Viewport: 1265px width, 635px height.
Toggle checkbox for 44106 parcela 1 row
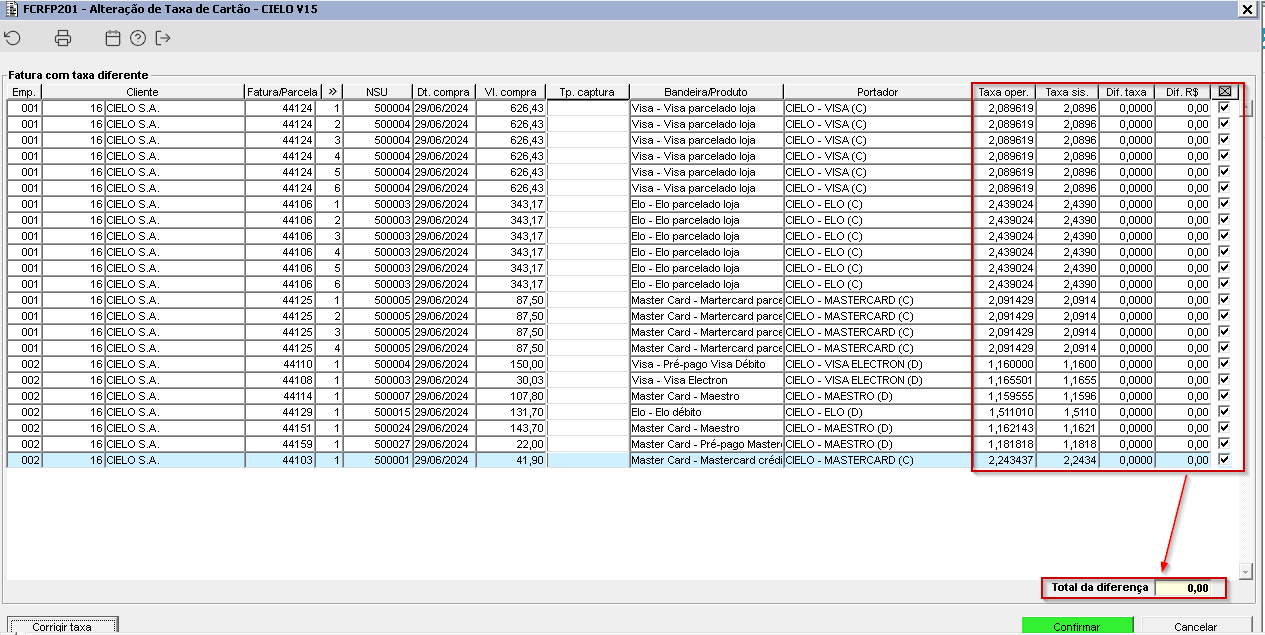1225,204
